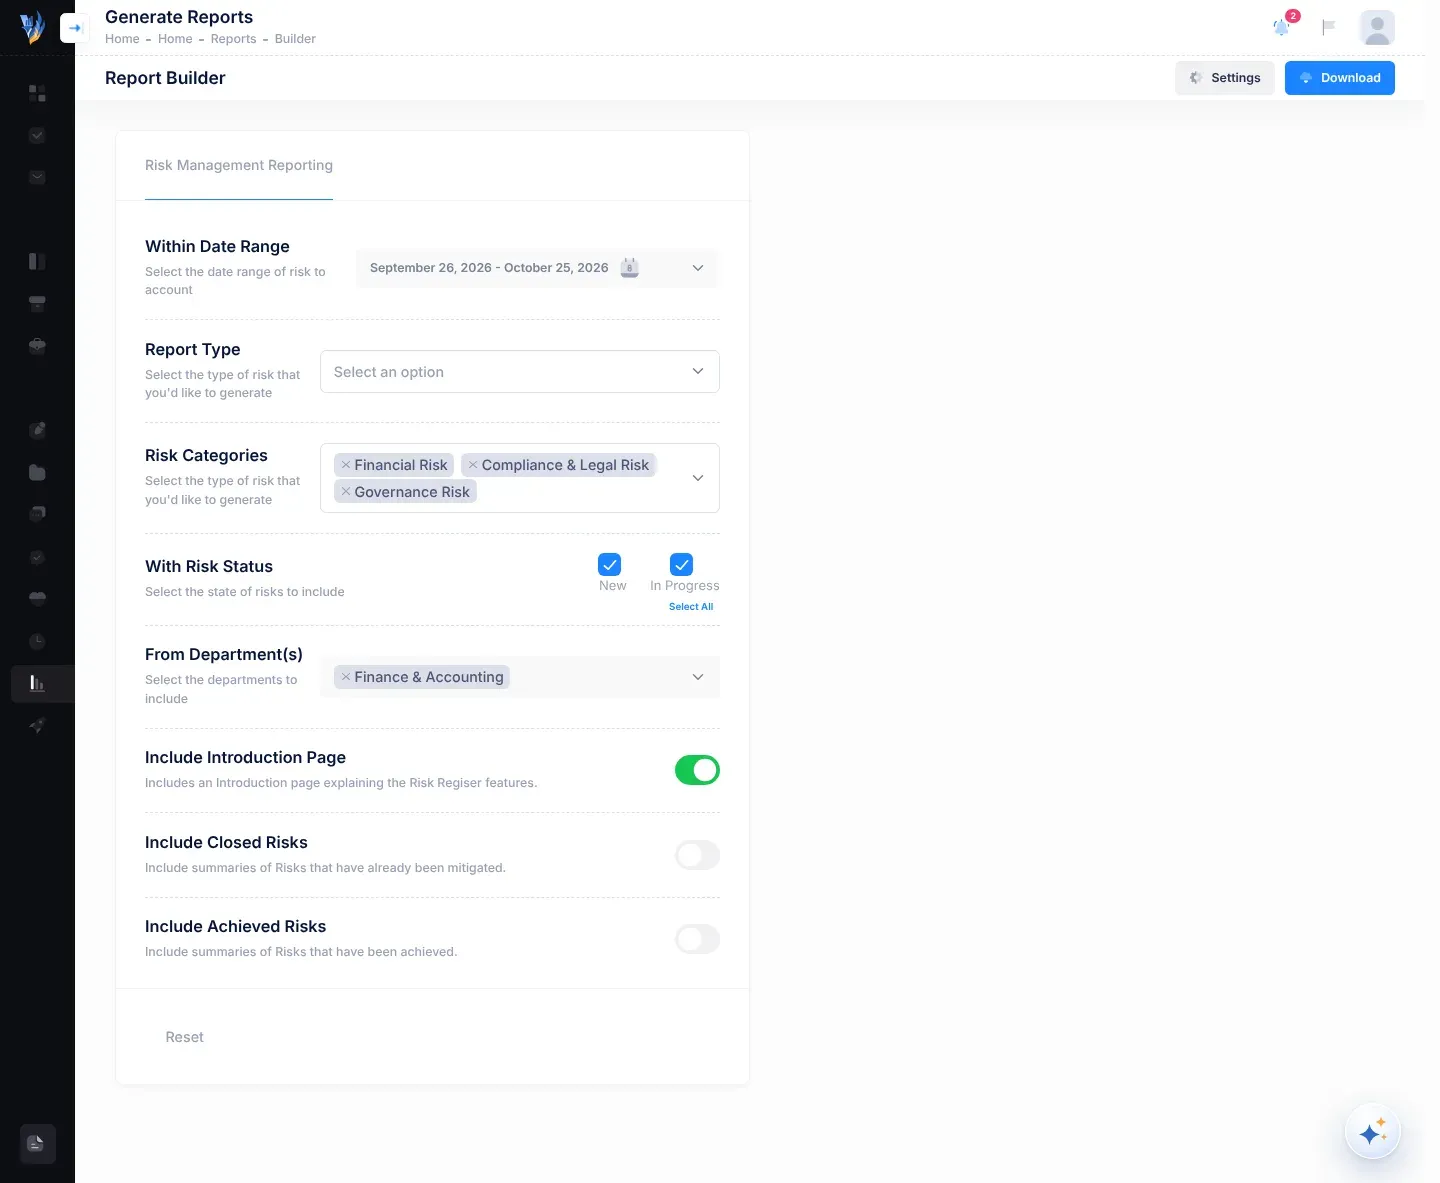This screenshot has width=1440, height=1183.
Task: Click the app logo in the top-left
Action: tap(32, 27)
